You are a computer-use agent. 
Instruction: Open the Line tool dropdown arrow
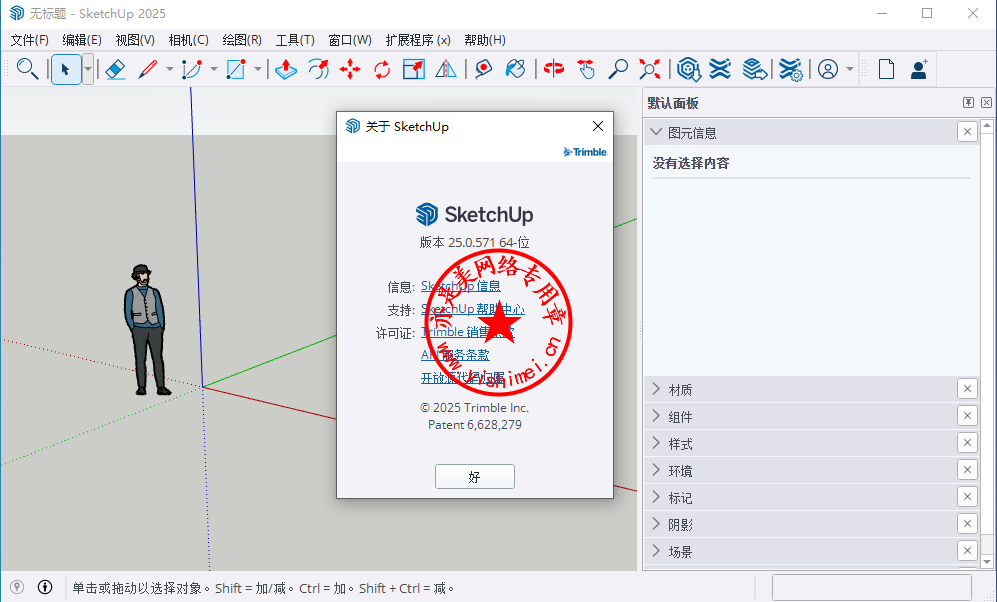(169, 69)
